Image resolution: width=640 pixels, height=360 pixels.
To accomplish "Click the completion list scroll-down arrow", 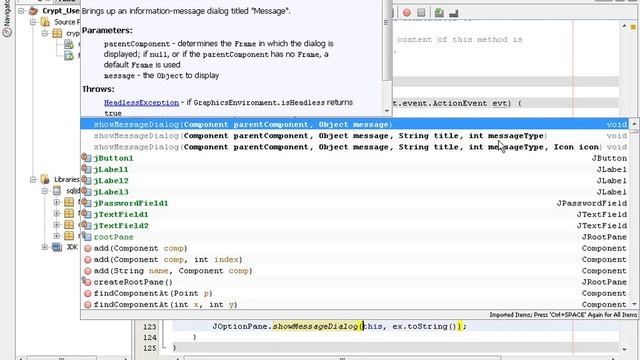I will coord(634,304).
